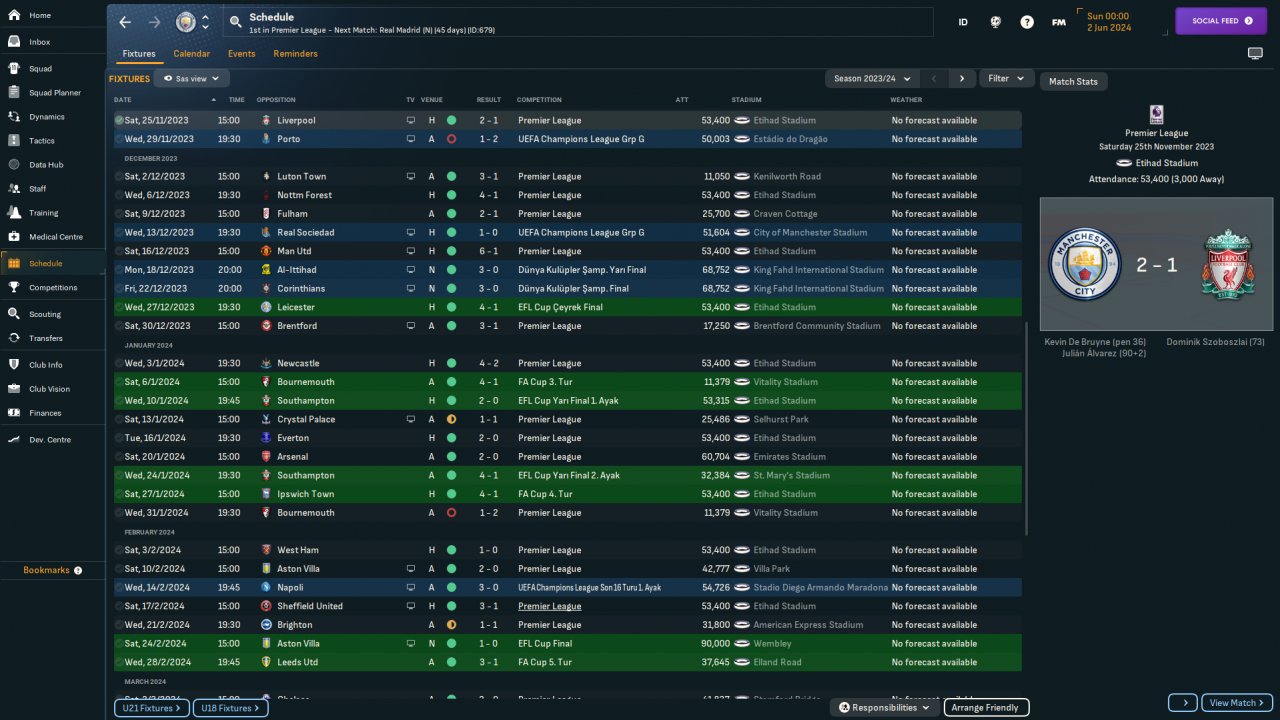This screenshot has height=720, width=1280.
Task: Open the club switcher chevrons beside badge
Action: point(205,21)
